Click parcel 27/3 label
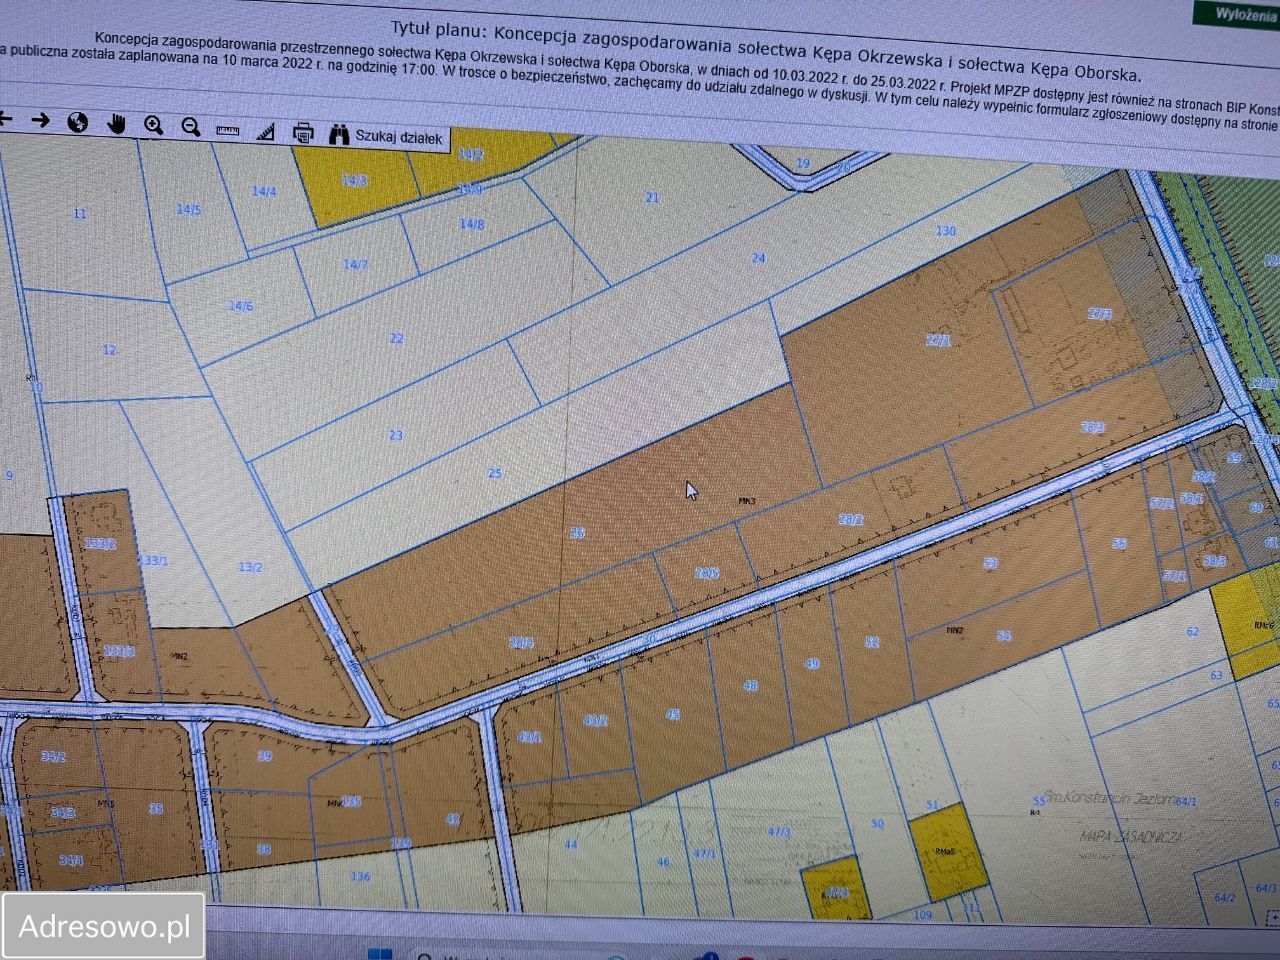 1099,313
